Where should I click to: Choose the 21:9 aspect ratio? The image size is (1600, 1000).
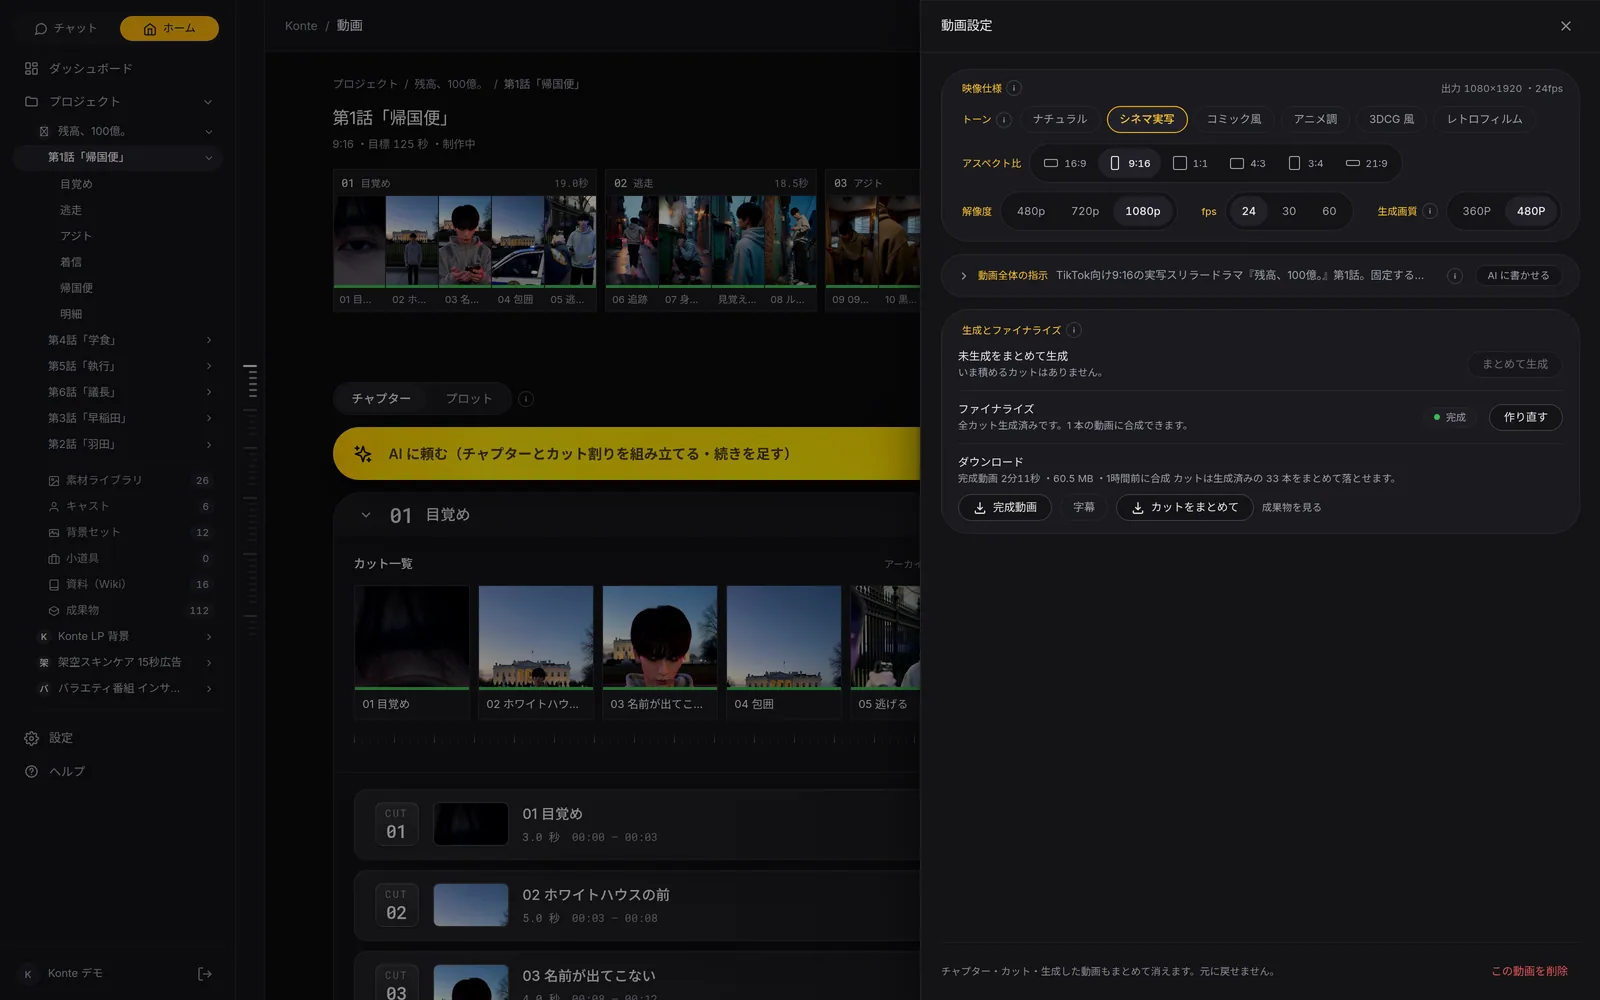pos(1366,163)
